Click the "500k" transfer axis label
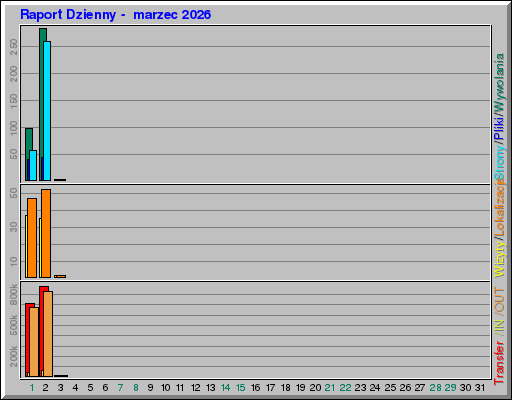Screen dimensions: 512x400 point(14,325)
